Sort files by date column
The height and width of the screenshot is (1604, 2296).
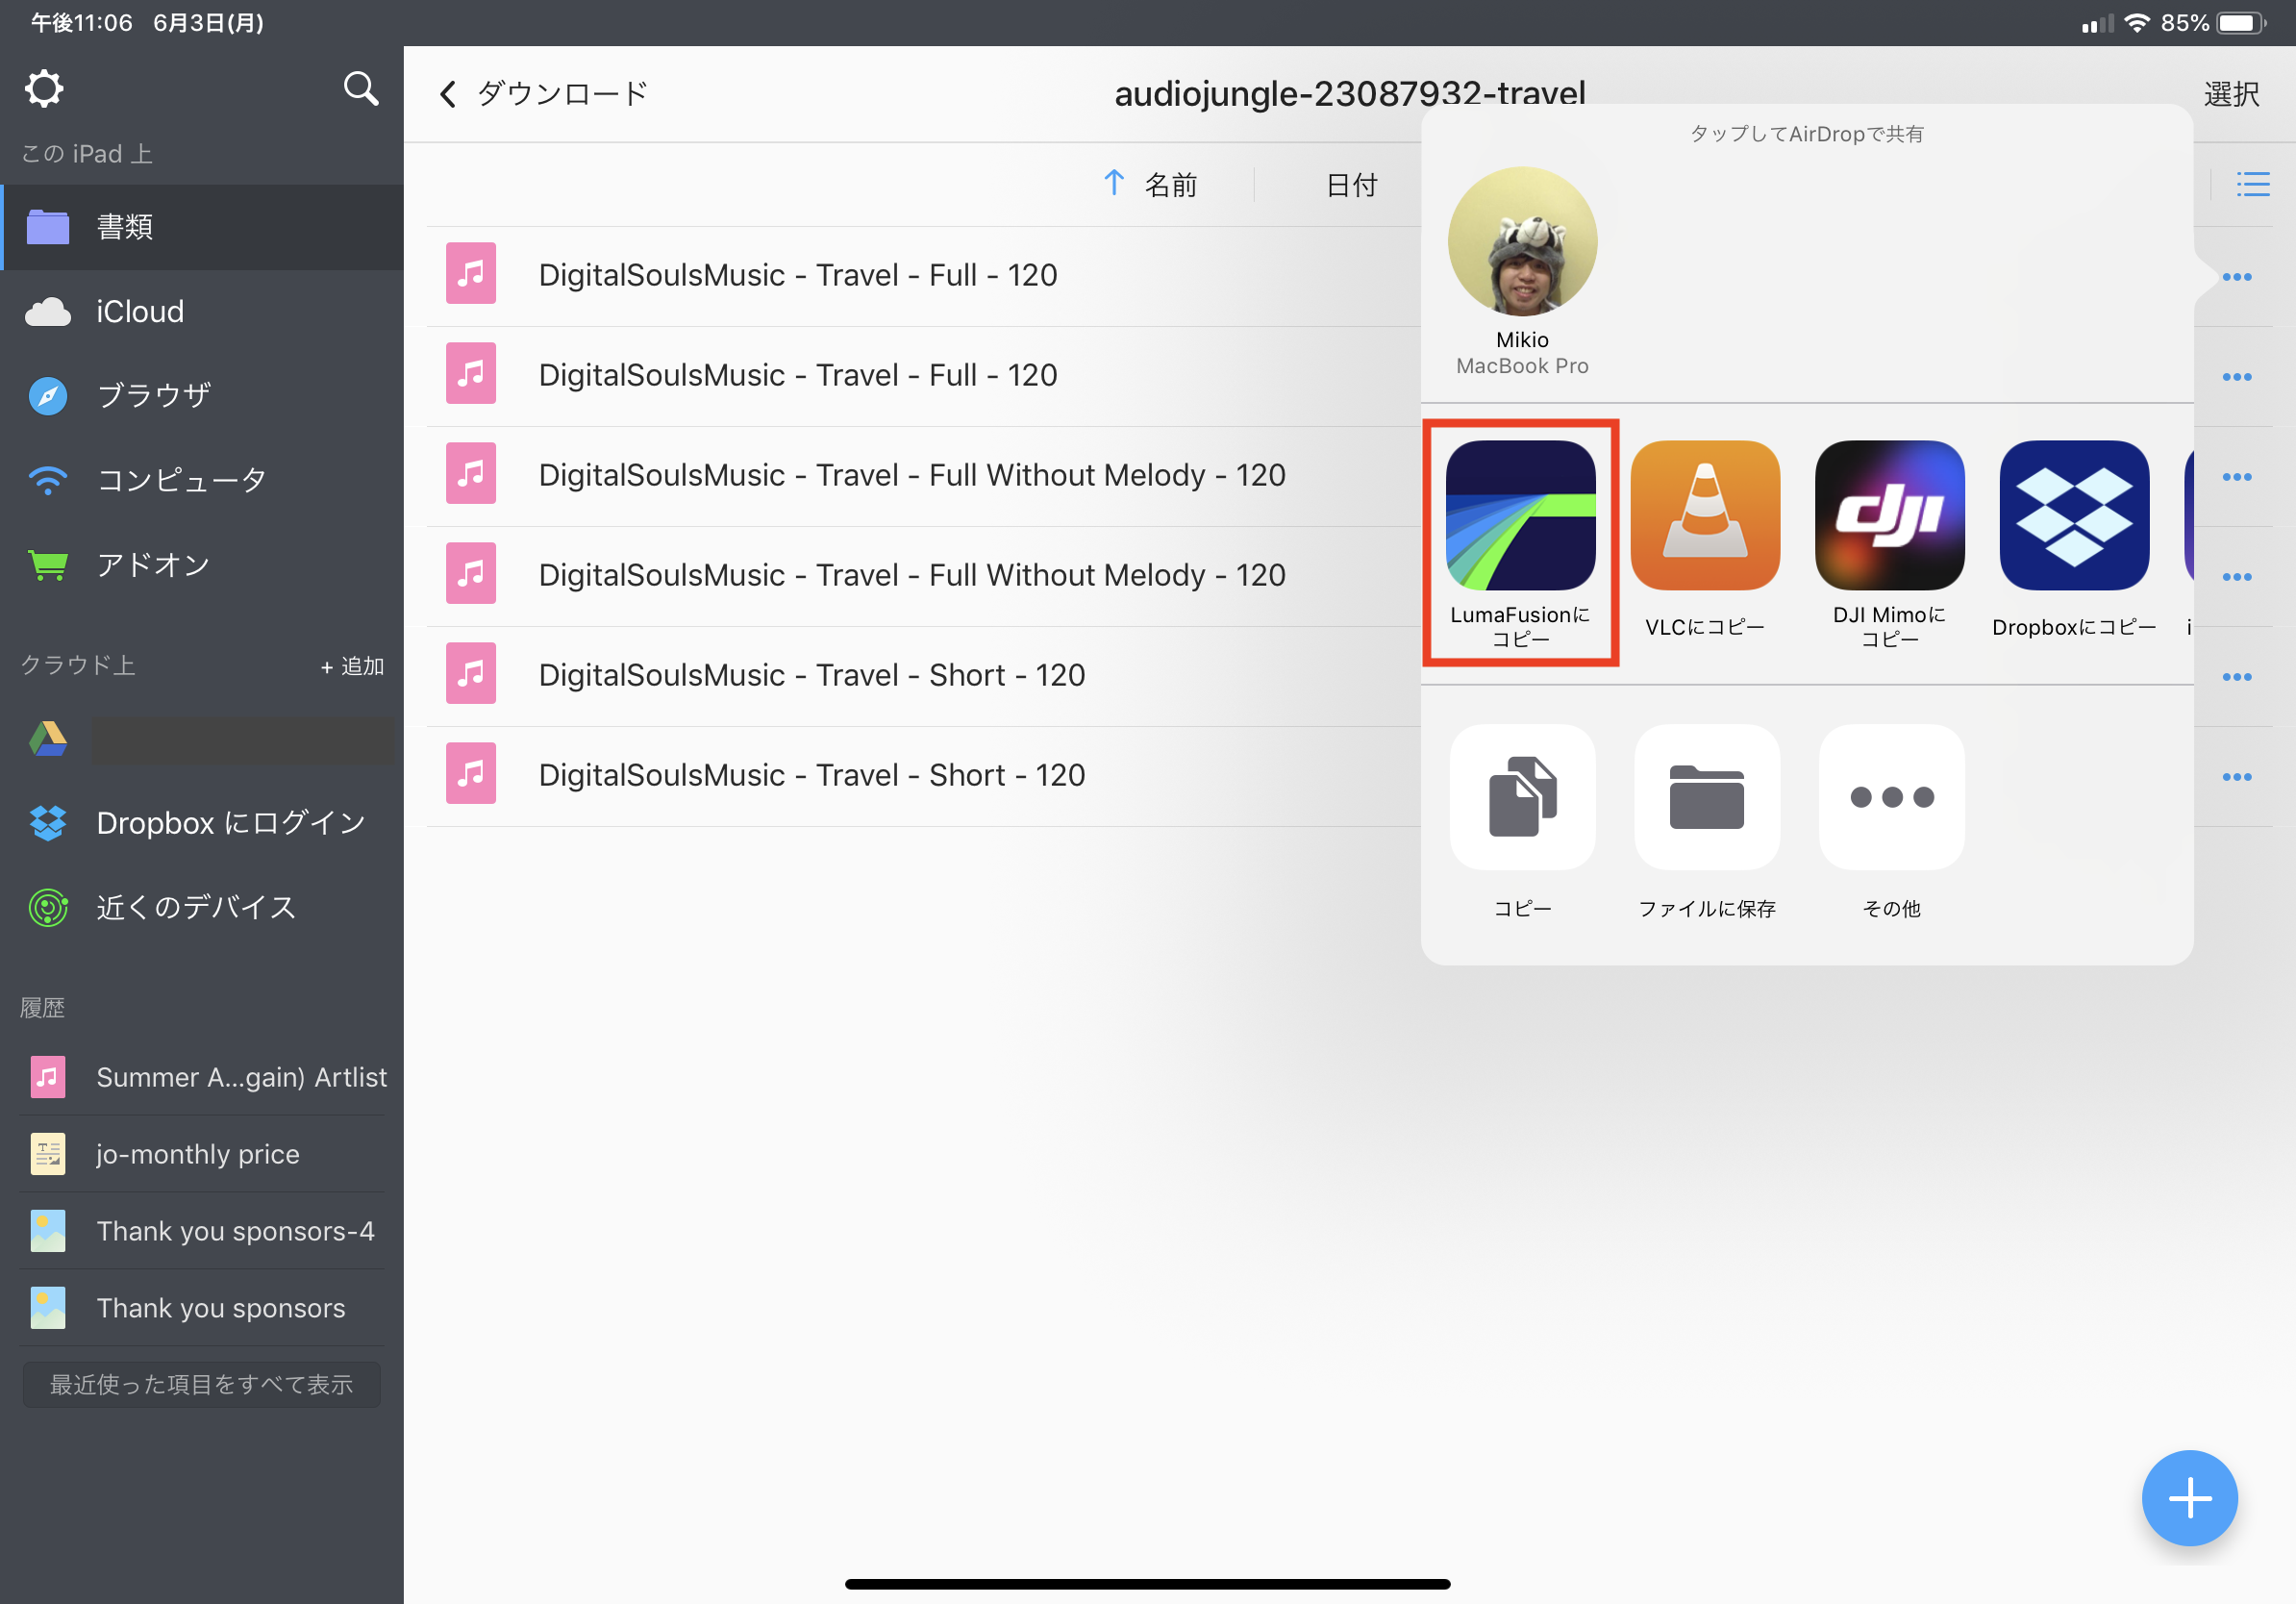[1351, 185]
